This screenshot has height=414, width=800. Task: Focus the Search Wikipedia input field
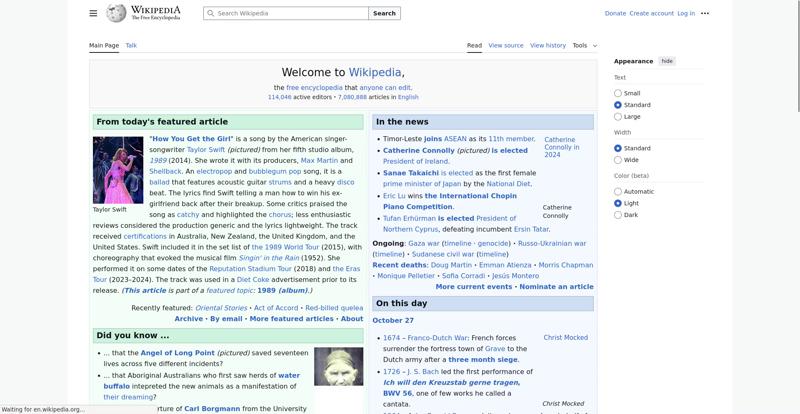click(290, 14)
